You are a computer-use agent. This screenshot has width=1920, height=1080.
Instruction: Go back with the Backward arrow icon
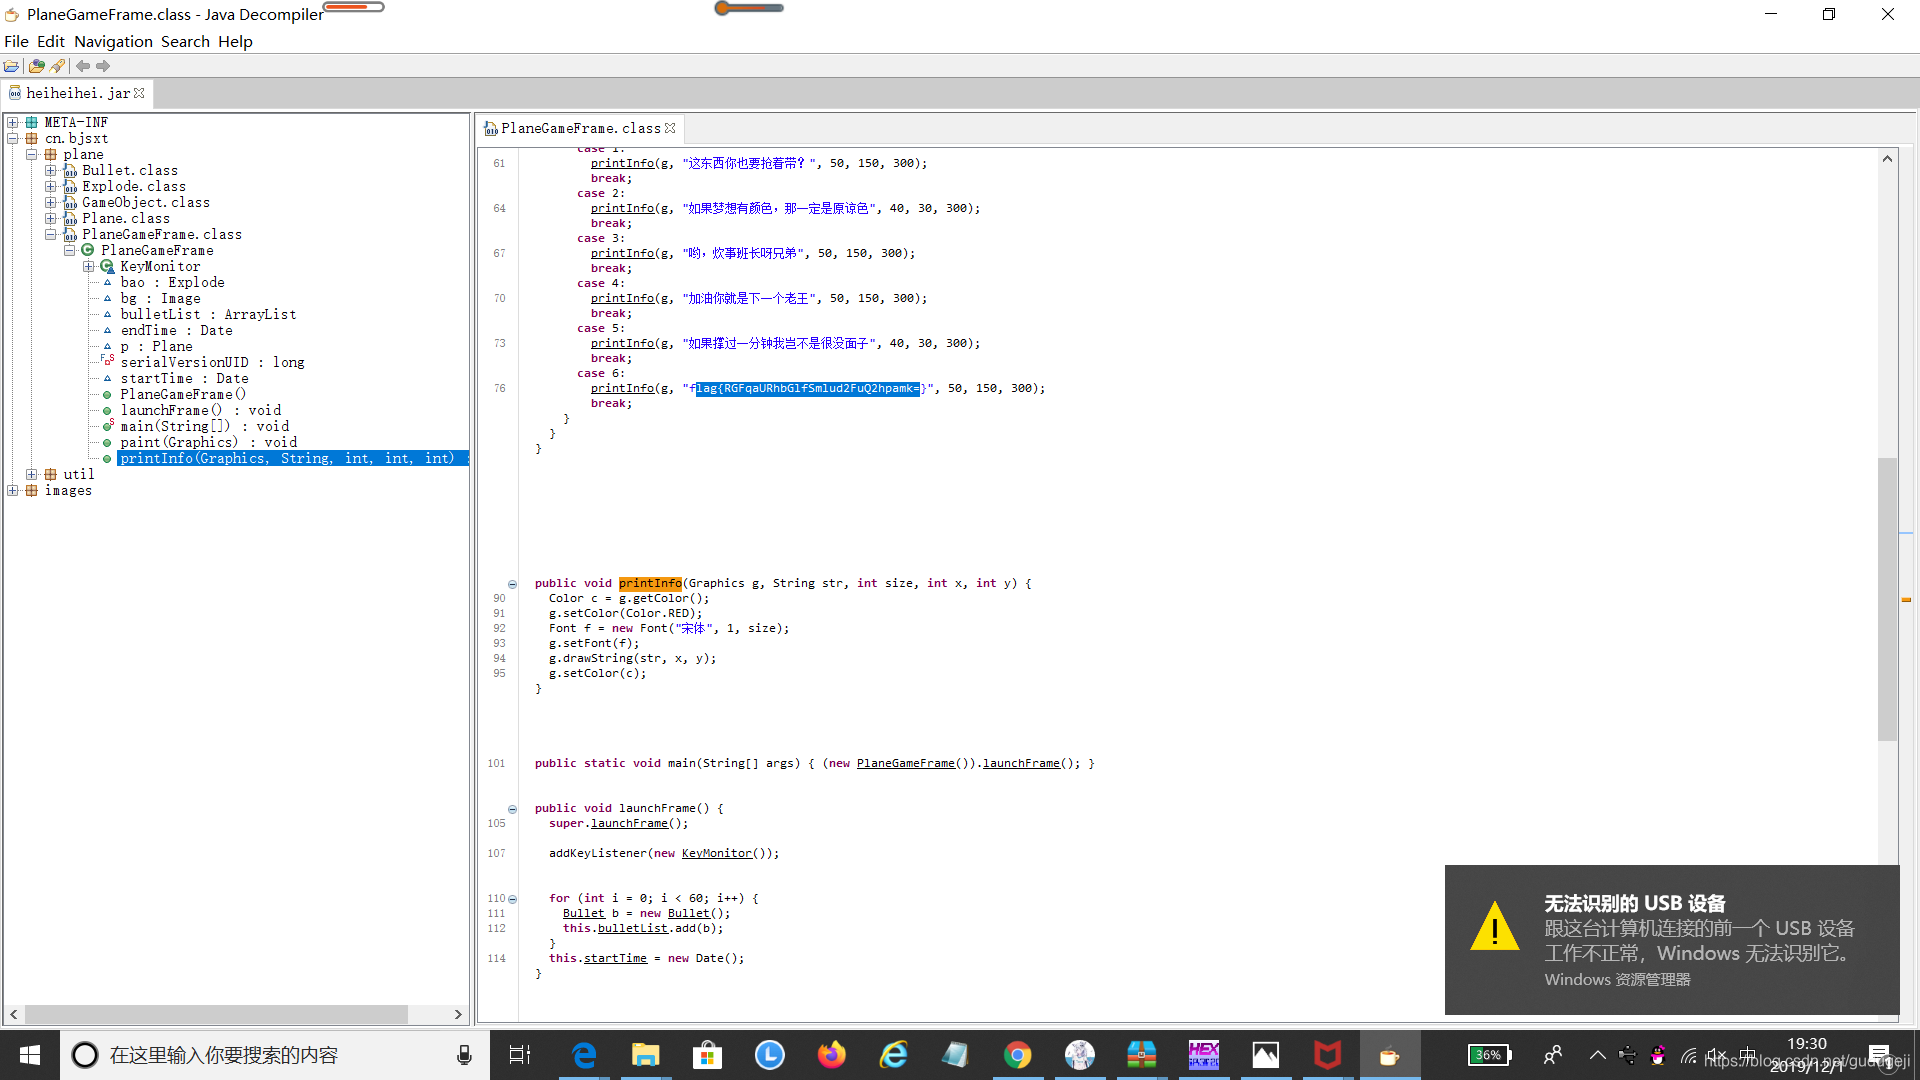pyautogui.click(x=83, y=66)
